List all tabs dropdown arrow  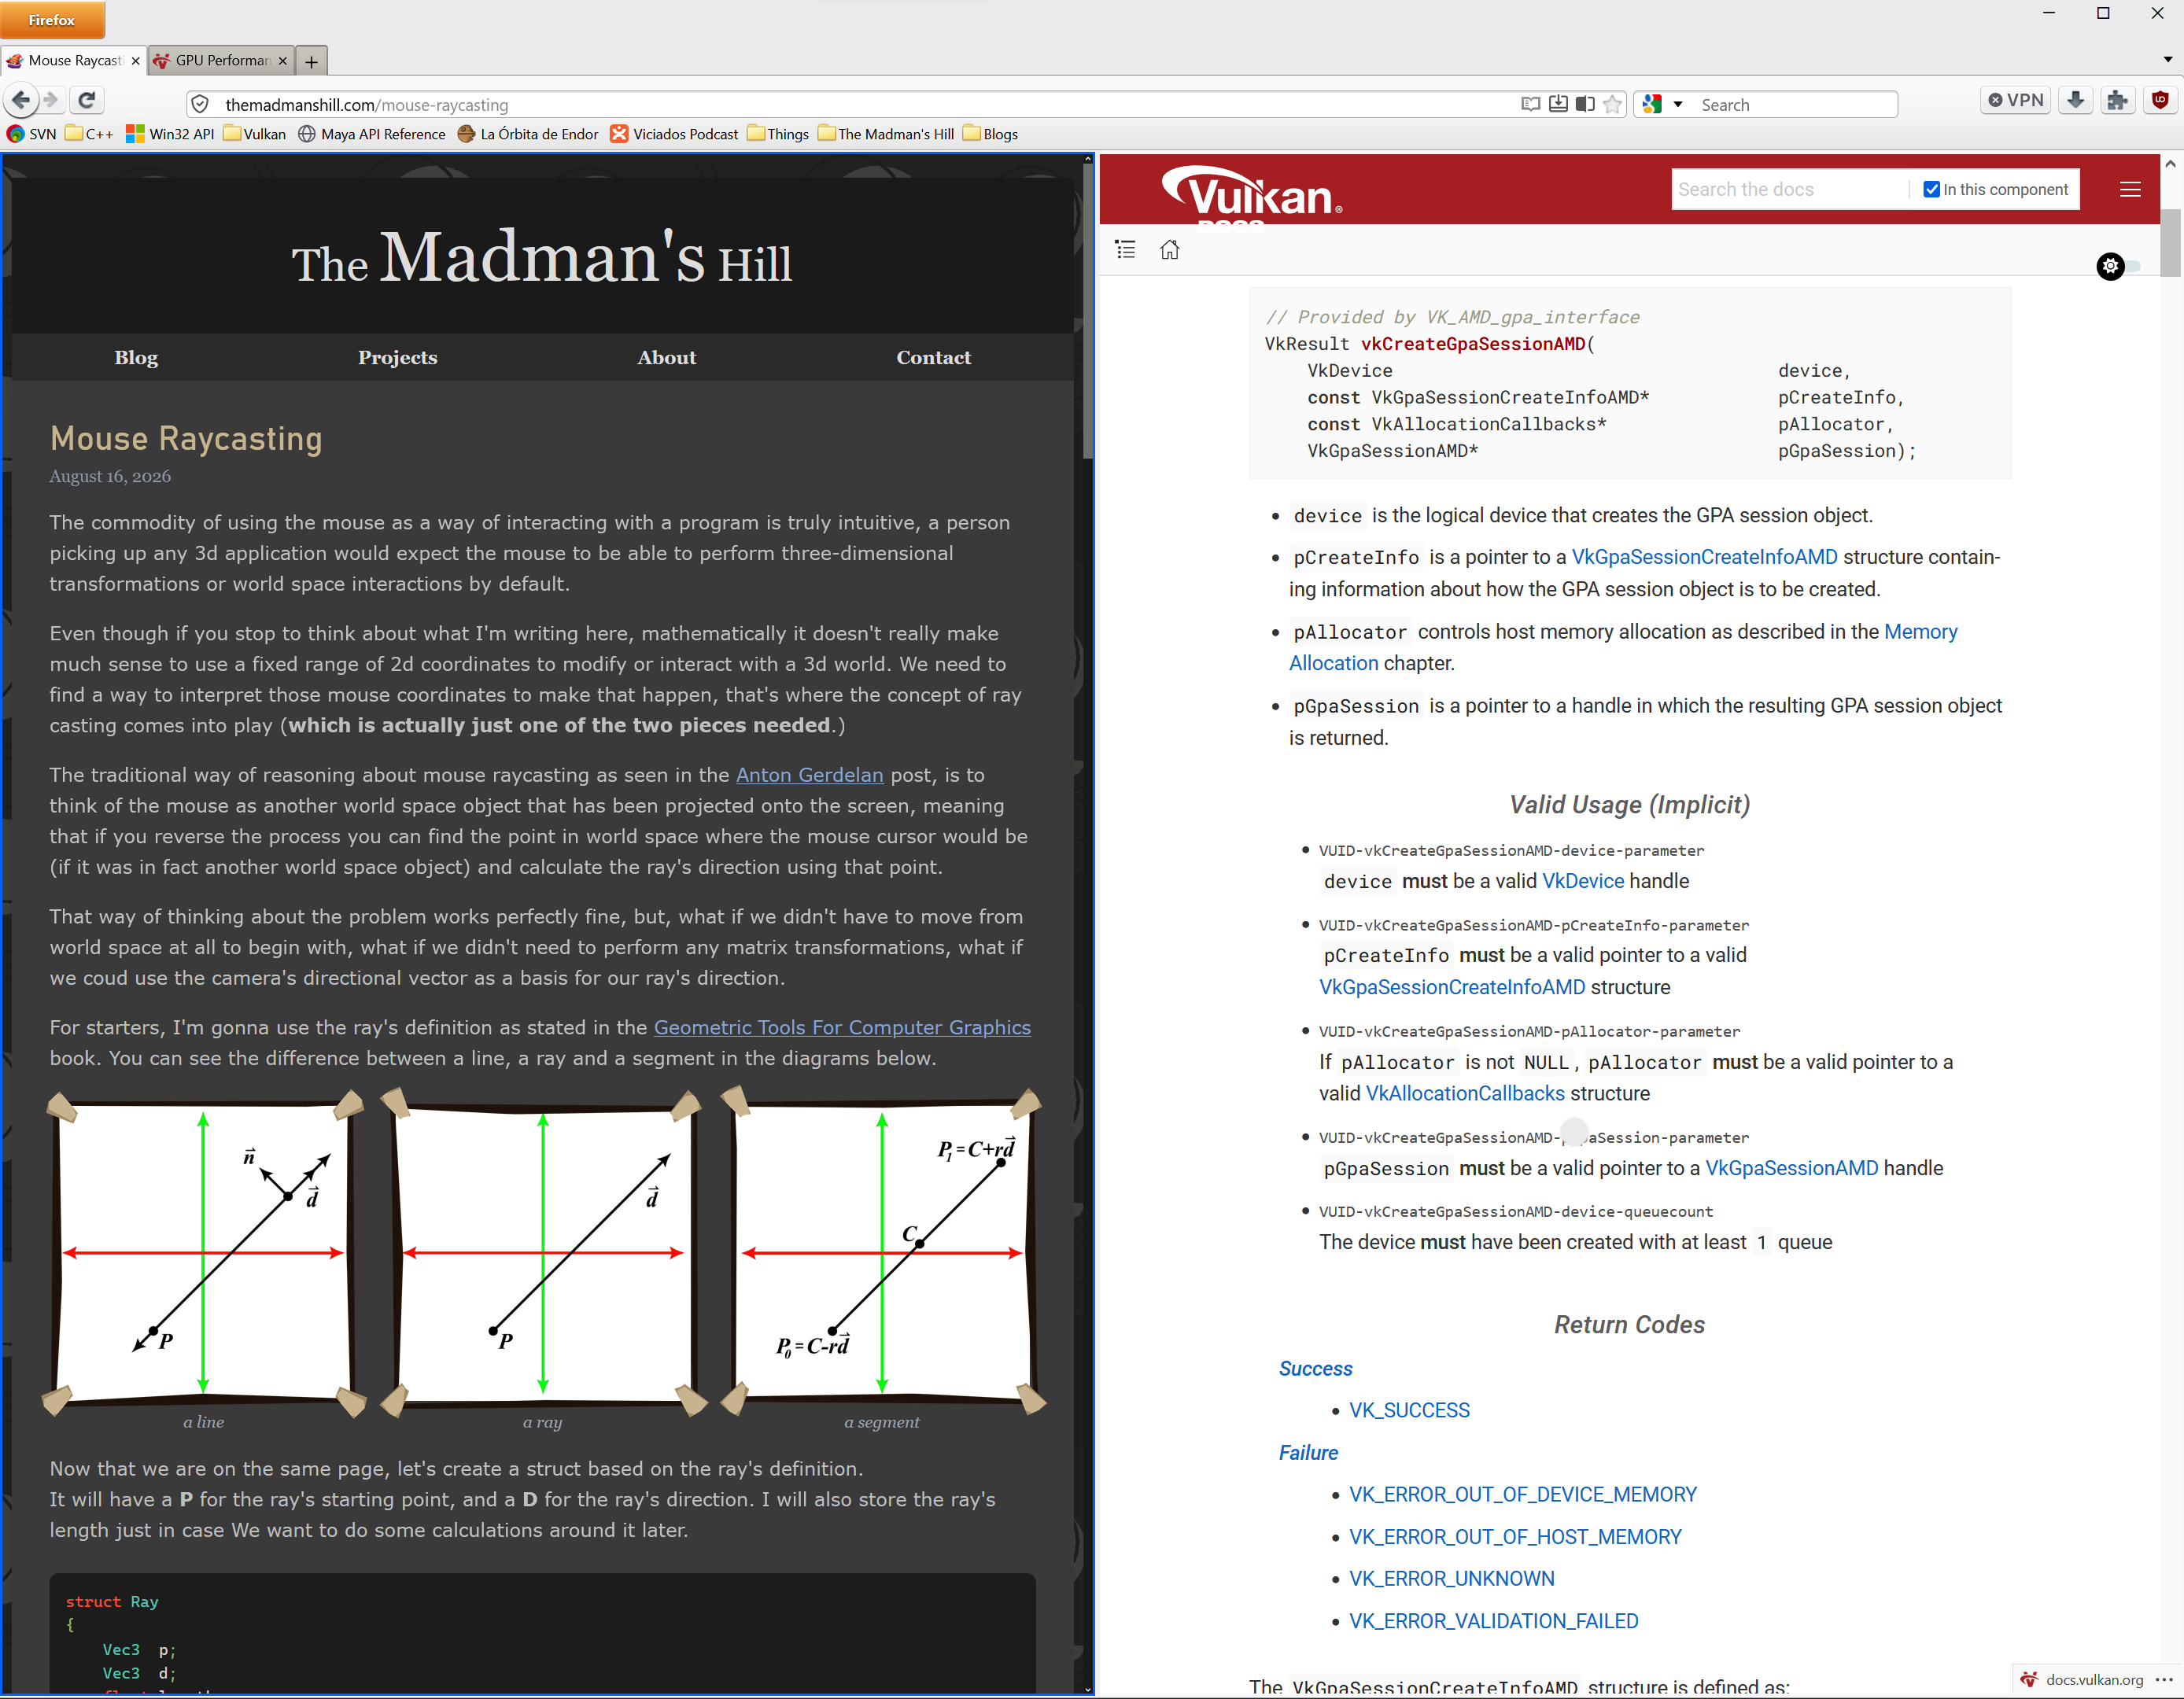(2167, 60)
